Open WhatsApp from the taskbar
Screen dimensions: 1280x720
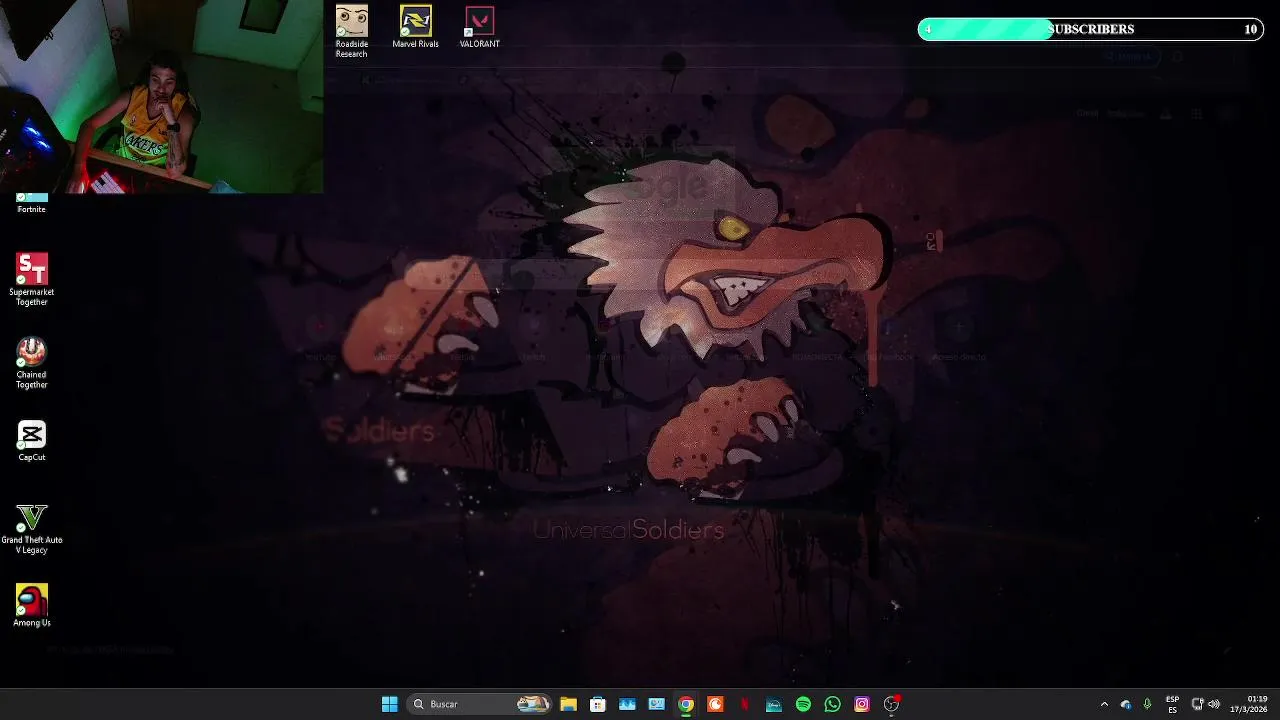pos(832,704)
